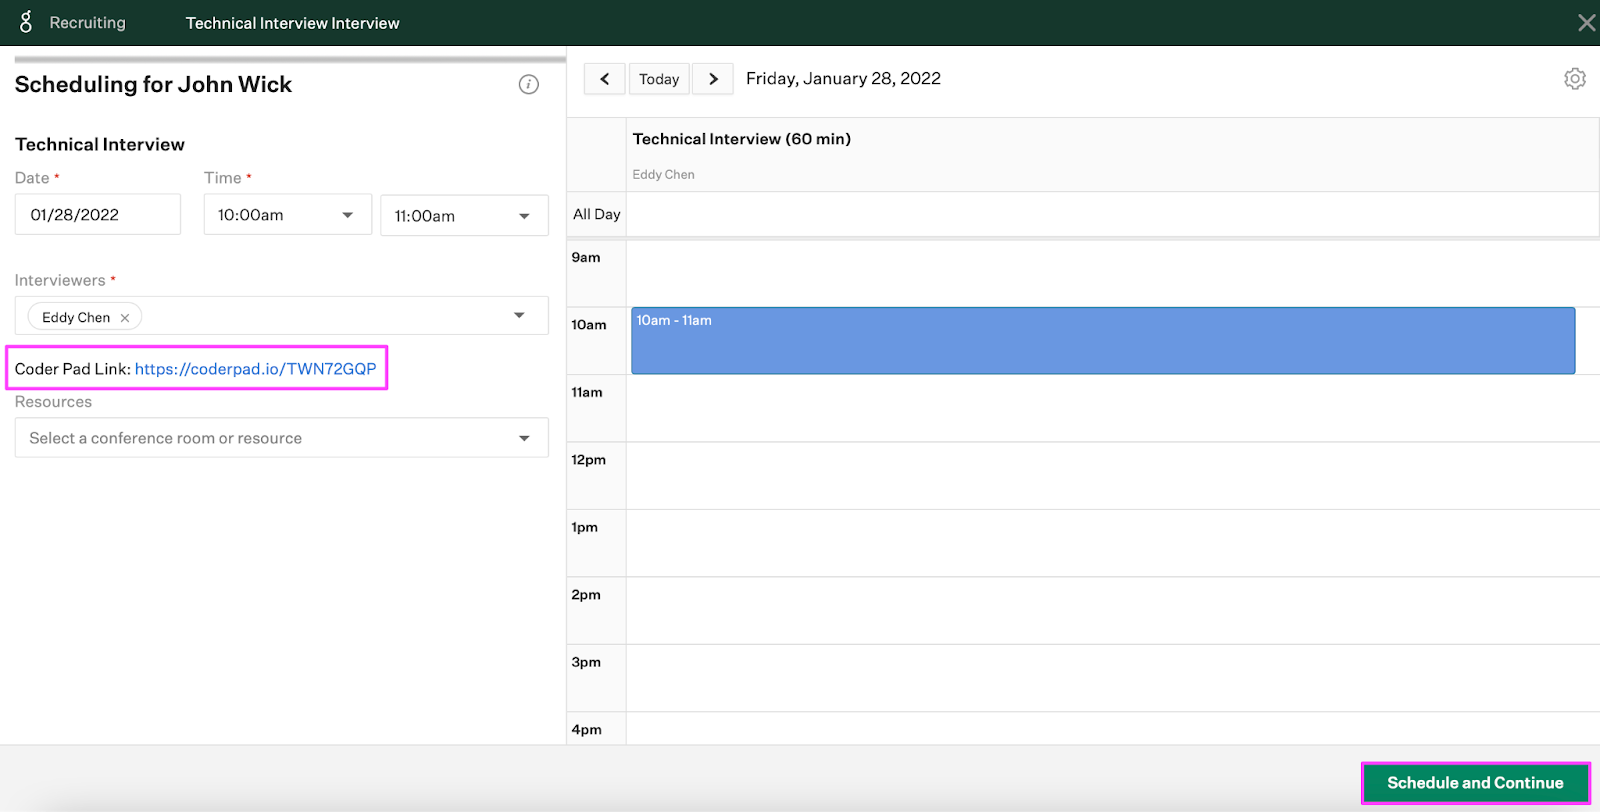This screenshot has height=812, width=1600.
Task: Expand the Interviewers dropdown
Action: tap(519, 316)
